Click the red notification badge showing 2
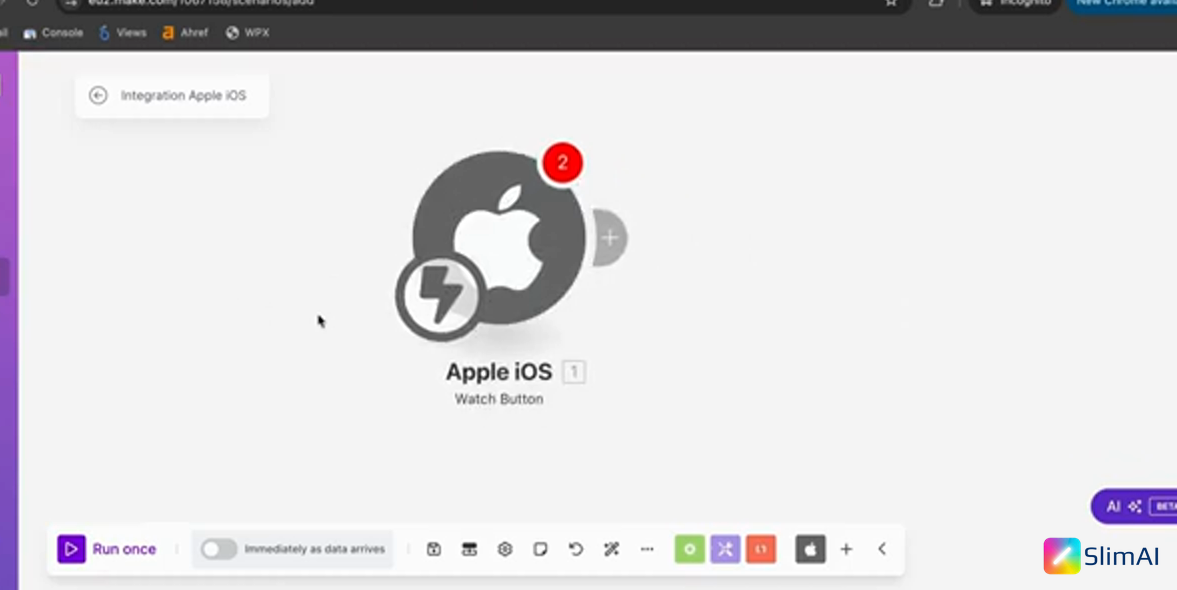 tap(561, 163)
